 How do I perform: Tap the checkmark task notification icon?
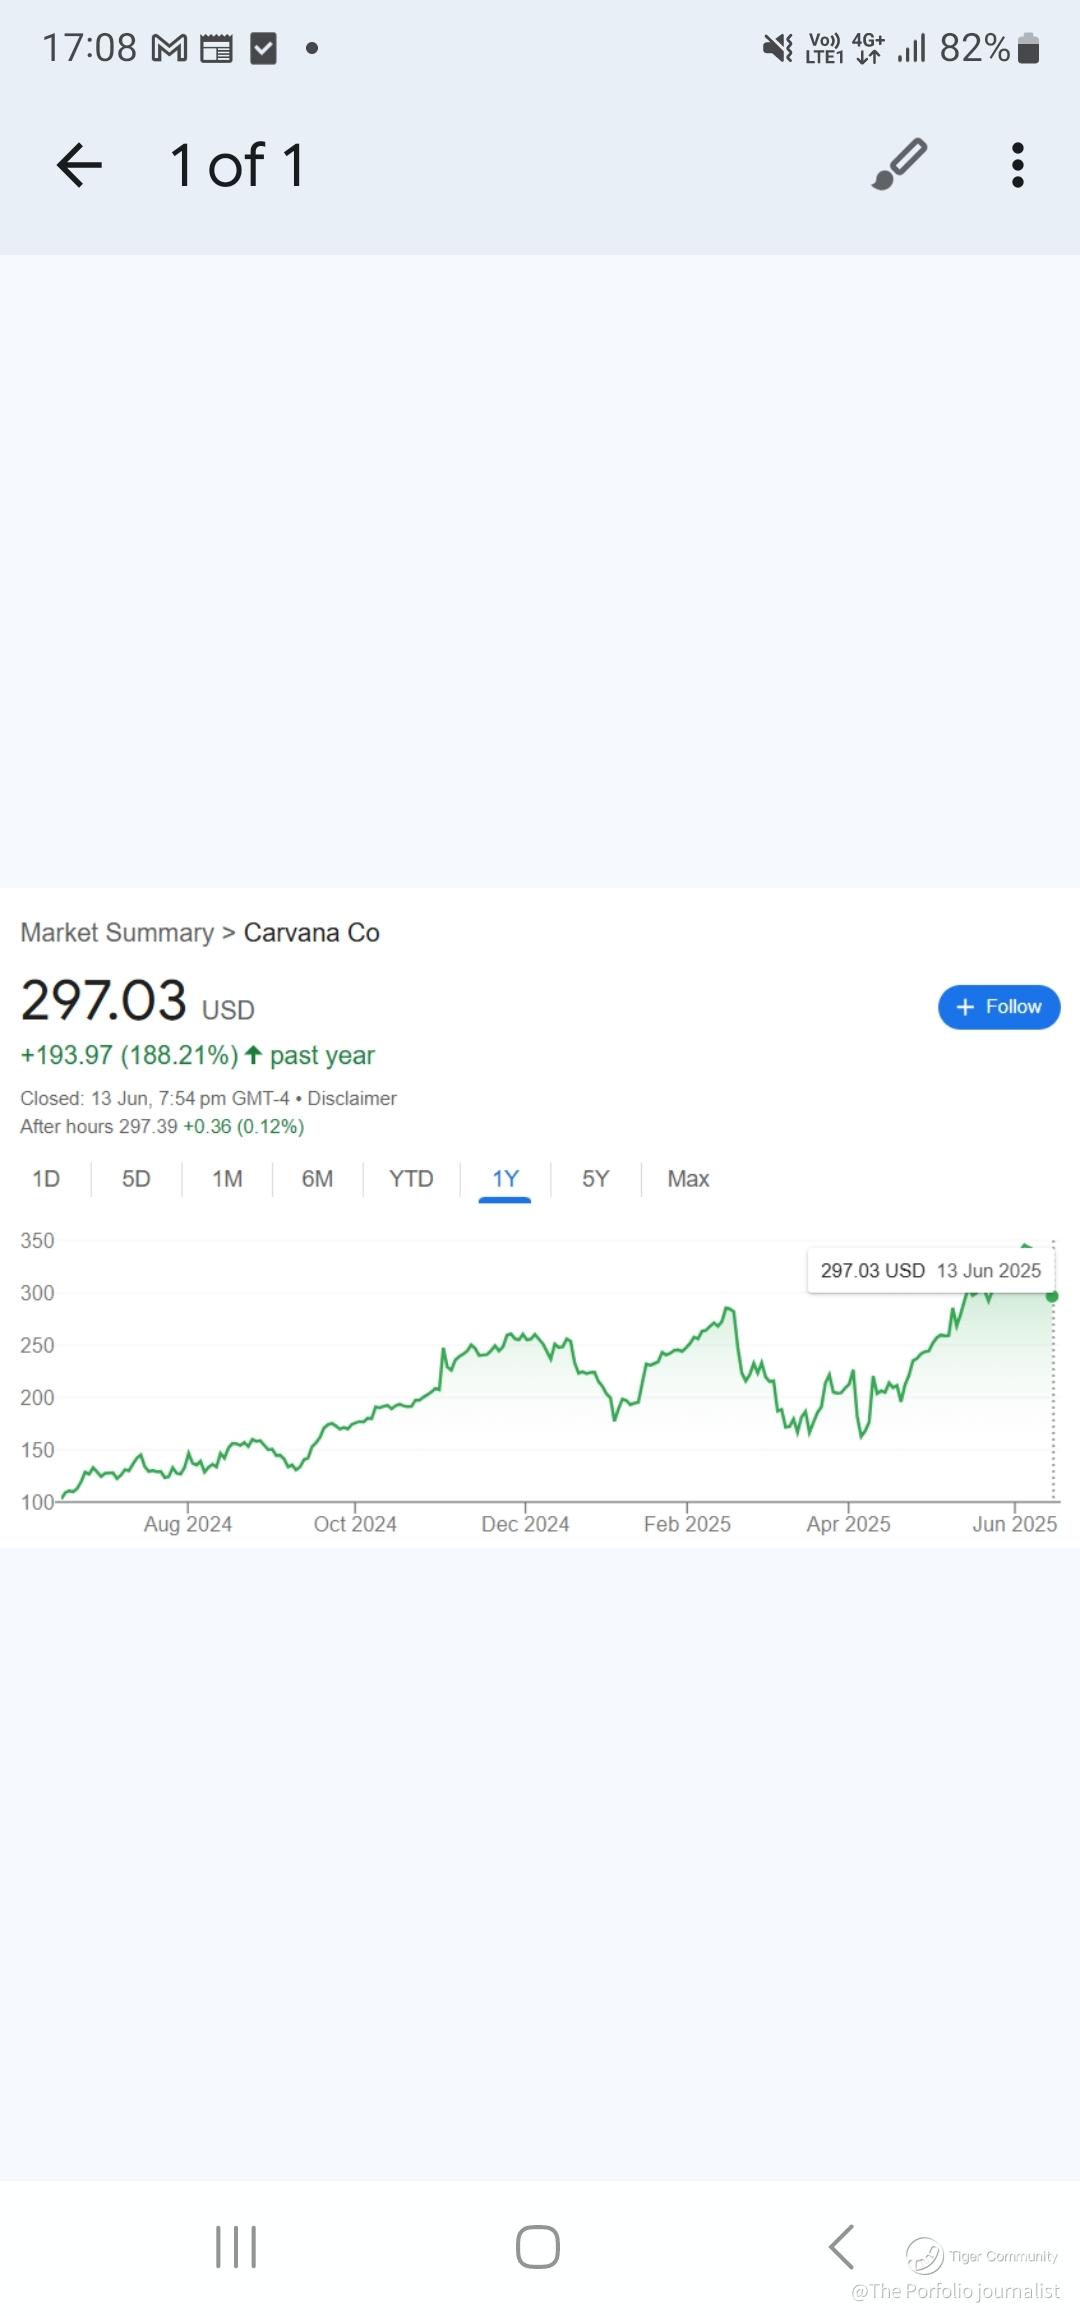point(263,48)
